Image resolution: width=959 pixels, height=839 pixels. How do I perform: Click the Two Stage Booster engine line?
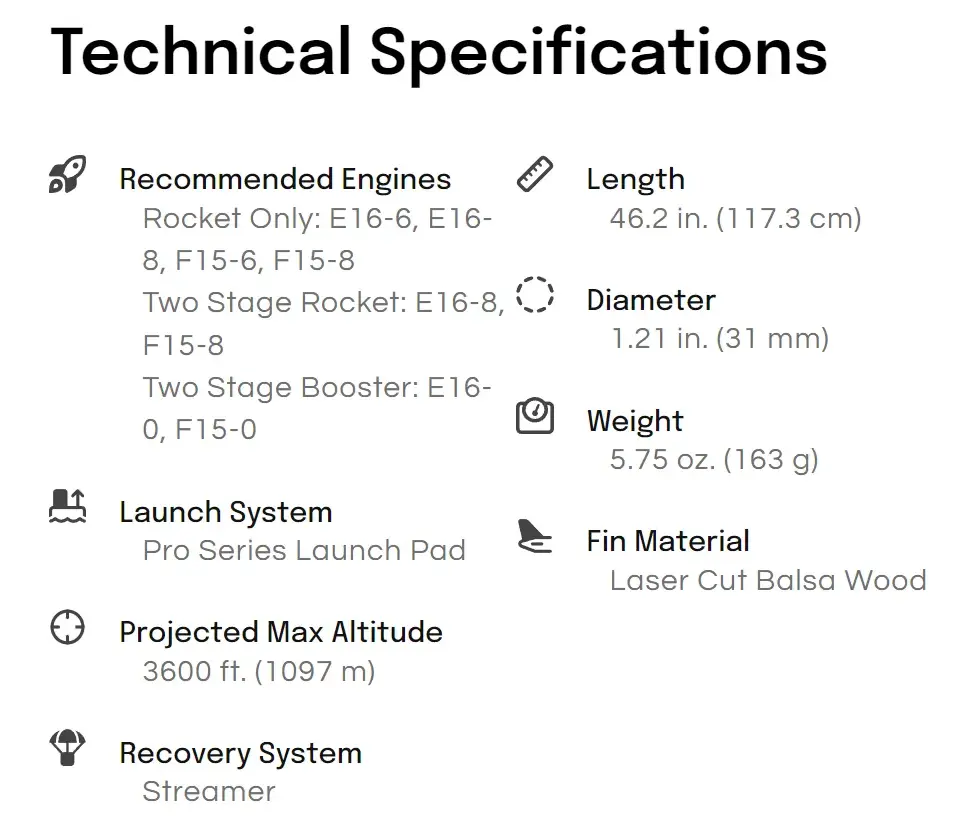coord(317,408)
